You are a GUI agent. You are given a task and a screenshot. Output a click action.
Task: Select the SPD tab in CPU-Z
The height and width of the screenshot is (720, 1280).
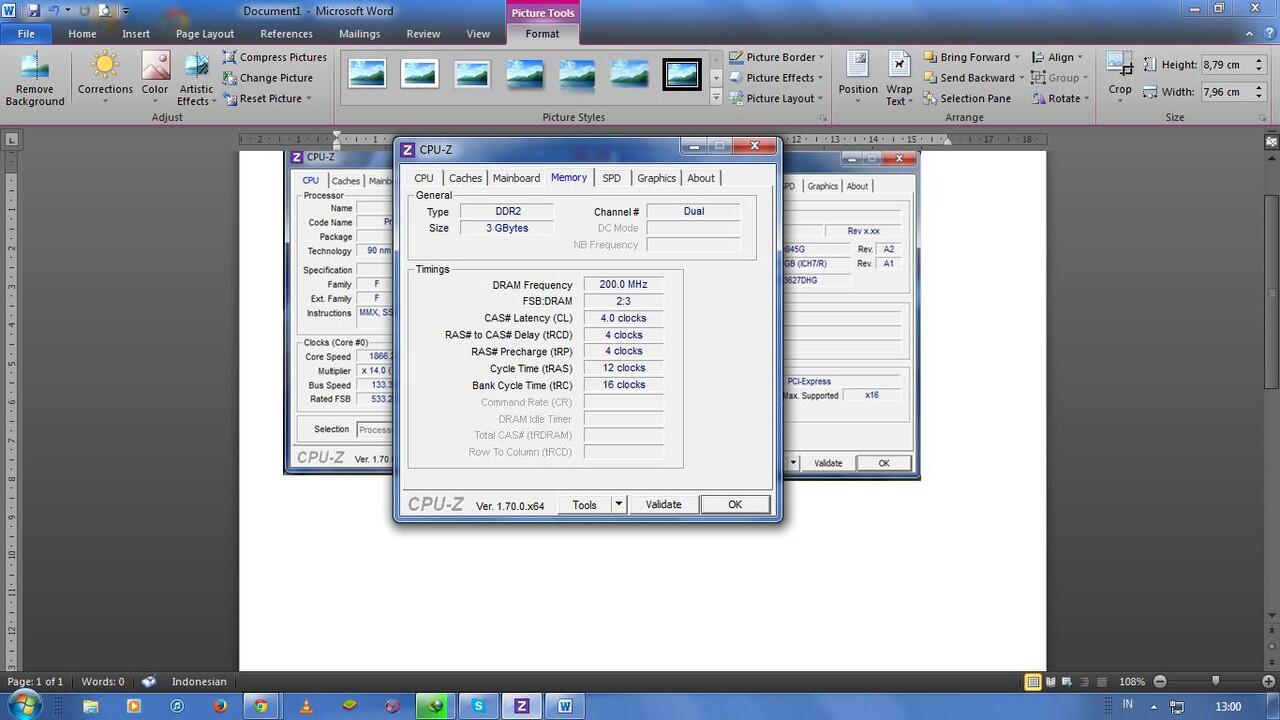[611, 178]
